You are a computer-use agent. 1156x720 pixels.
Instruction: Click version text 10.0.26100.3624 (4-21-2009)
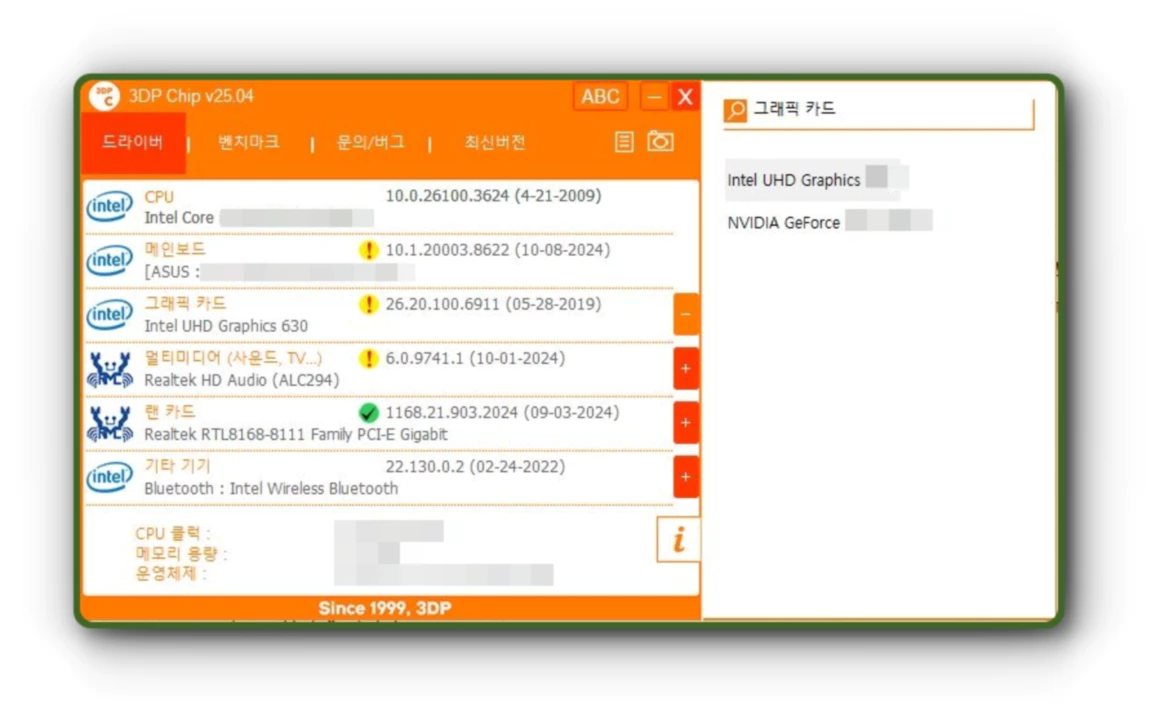click(493, 196)
